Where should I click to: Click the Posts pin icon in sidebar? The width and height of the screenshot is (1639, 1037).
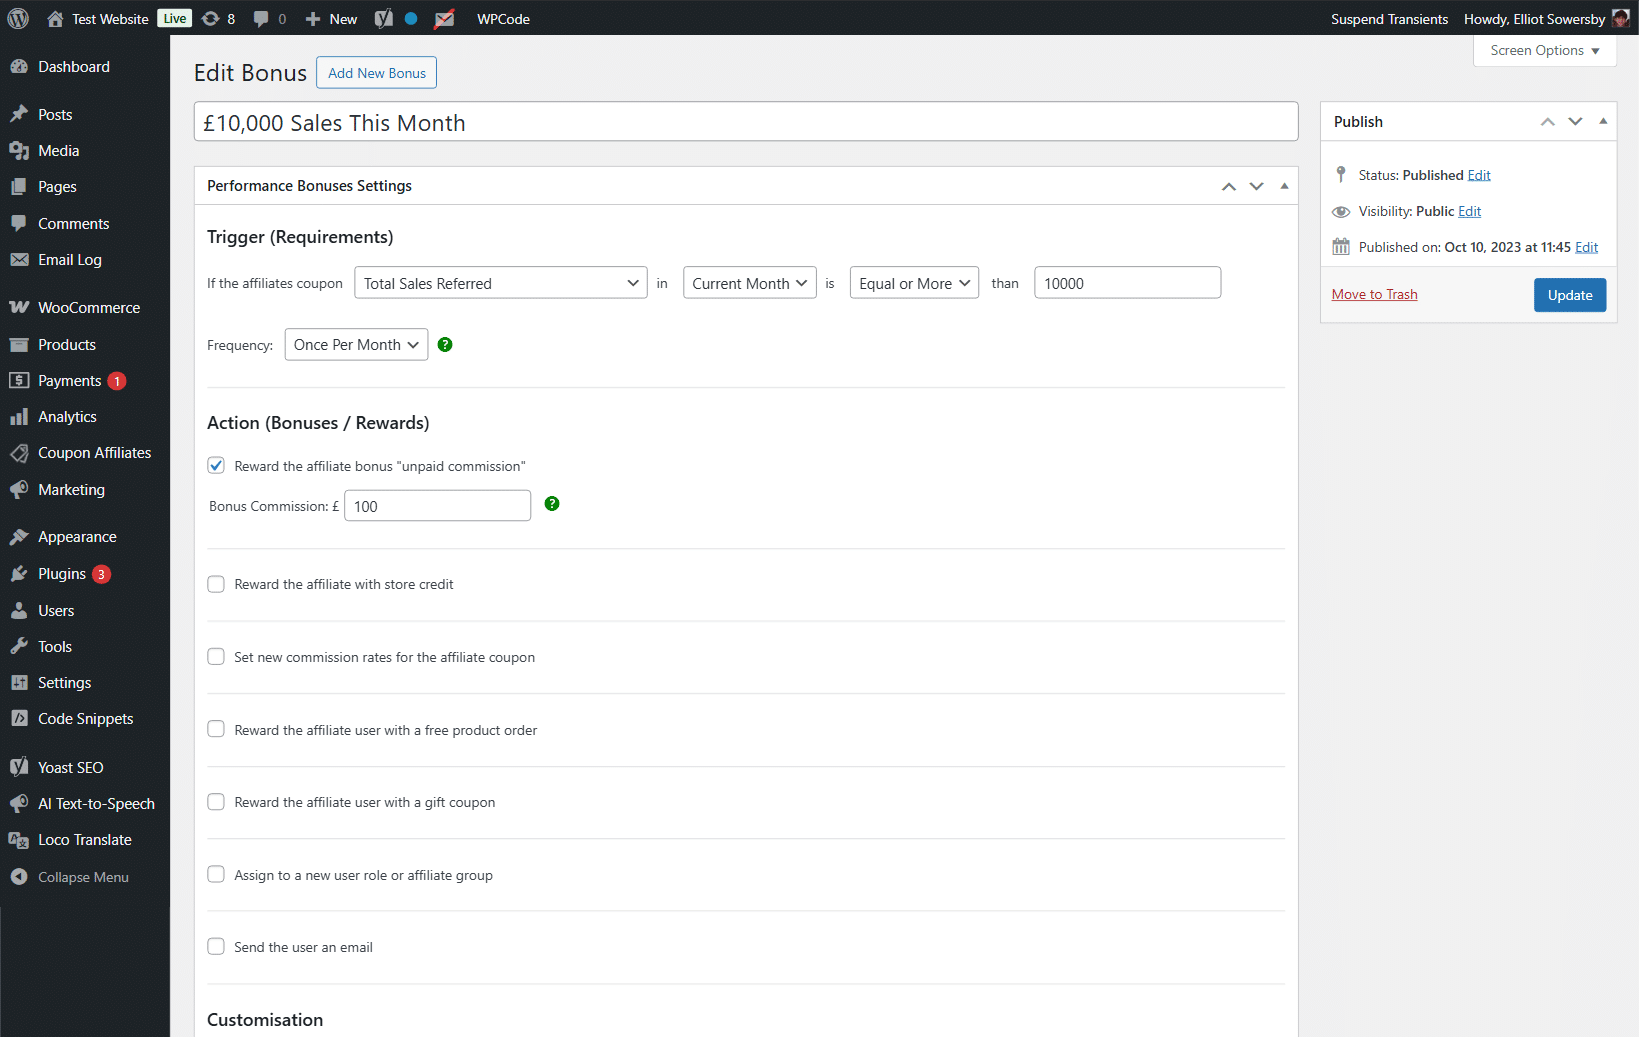[19, 114]
